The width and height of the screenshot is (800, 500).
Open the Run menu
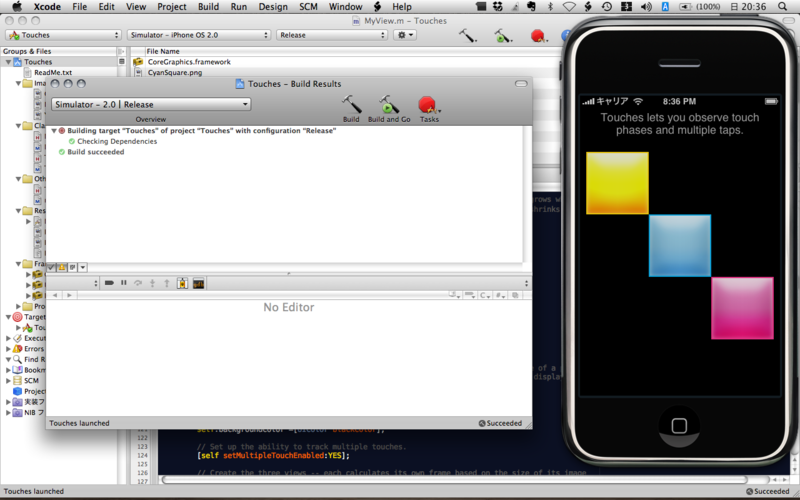tap(238, 7)
